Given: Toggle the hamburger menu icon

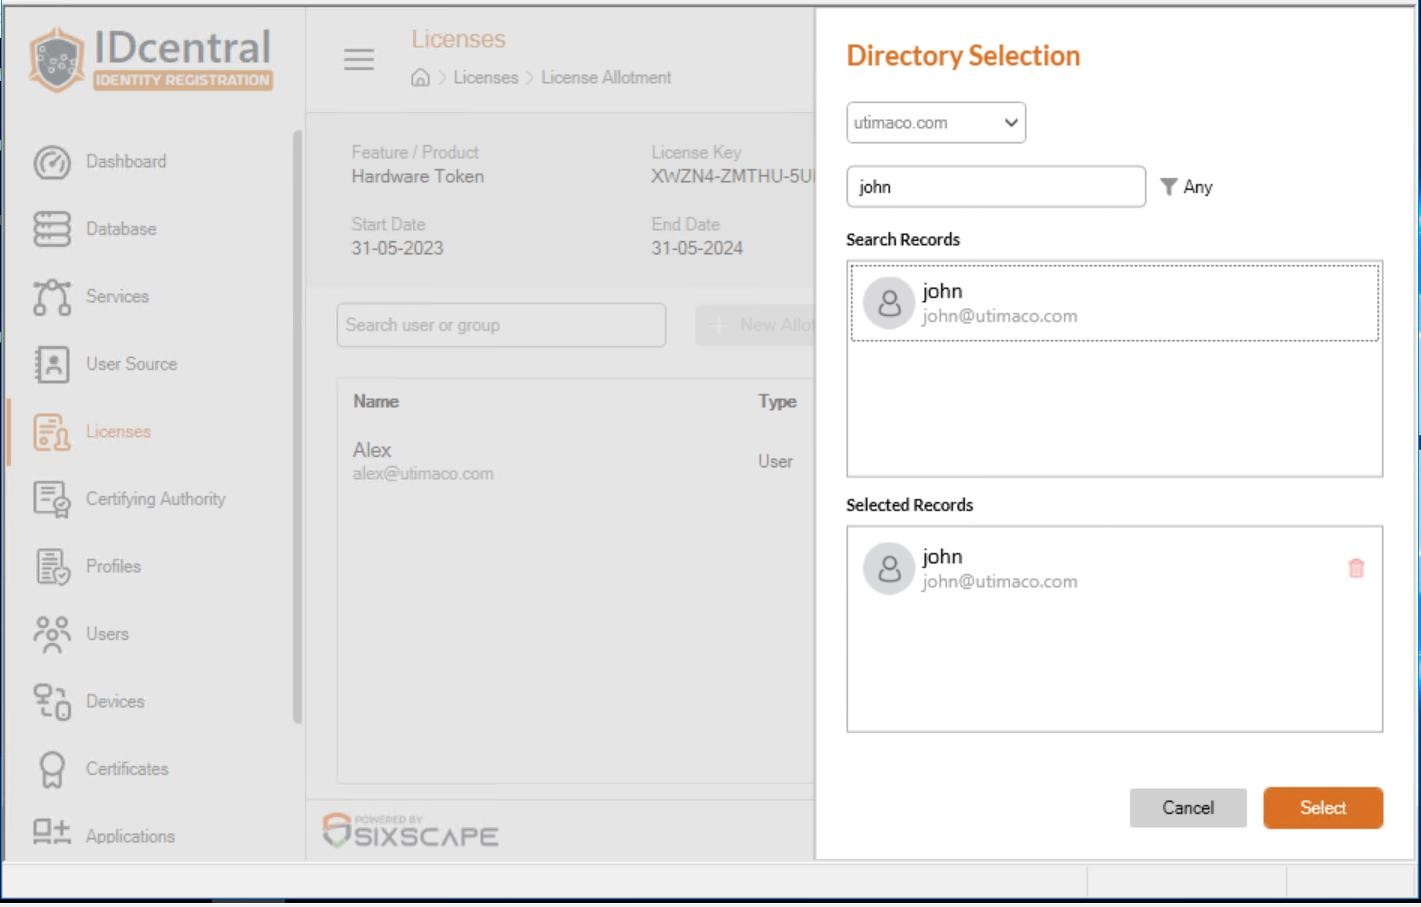Looking at the screenshot, I should click(x=359, y=59).
